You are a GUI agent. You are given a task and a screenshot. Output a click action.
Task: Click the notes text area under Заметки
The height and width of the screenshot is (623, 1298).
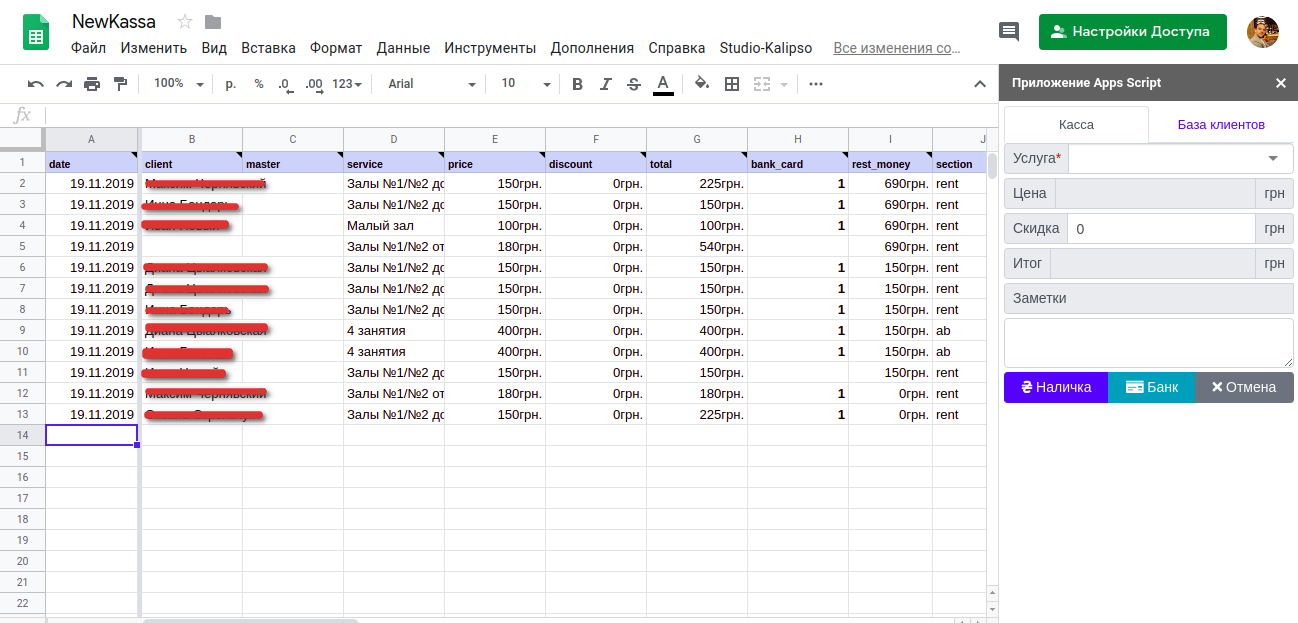click(x=1148, y=343)
